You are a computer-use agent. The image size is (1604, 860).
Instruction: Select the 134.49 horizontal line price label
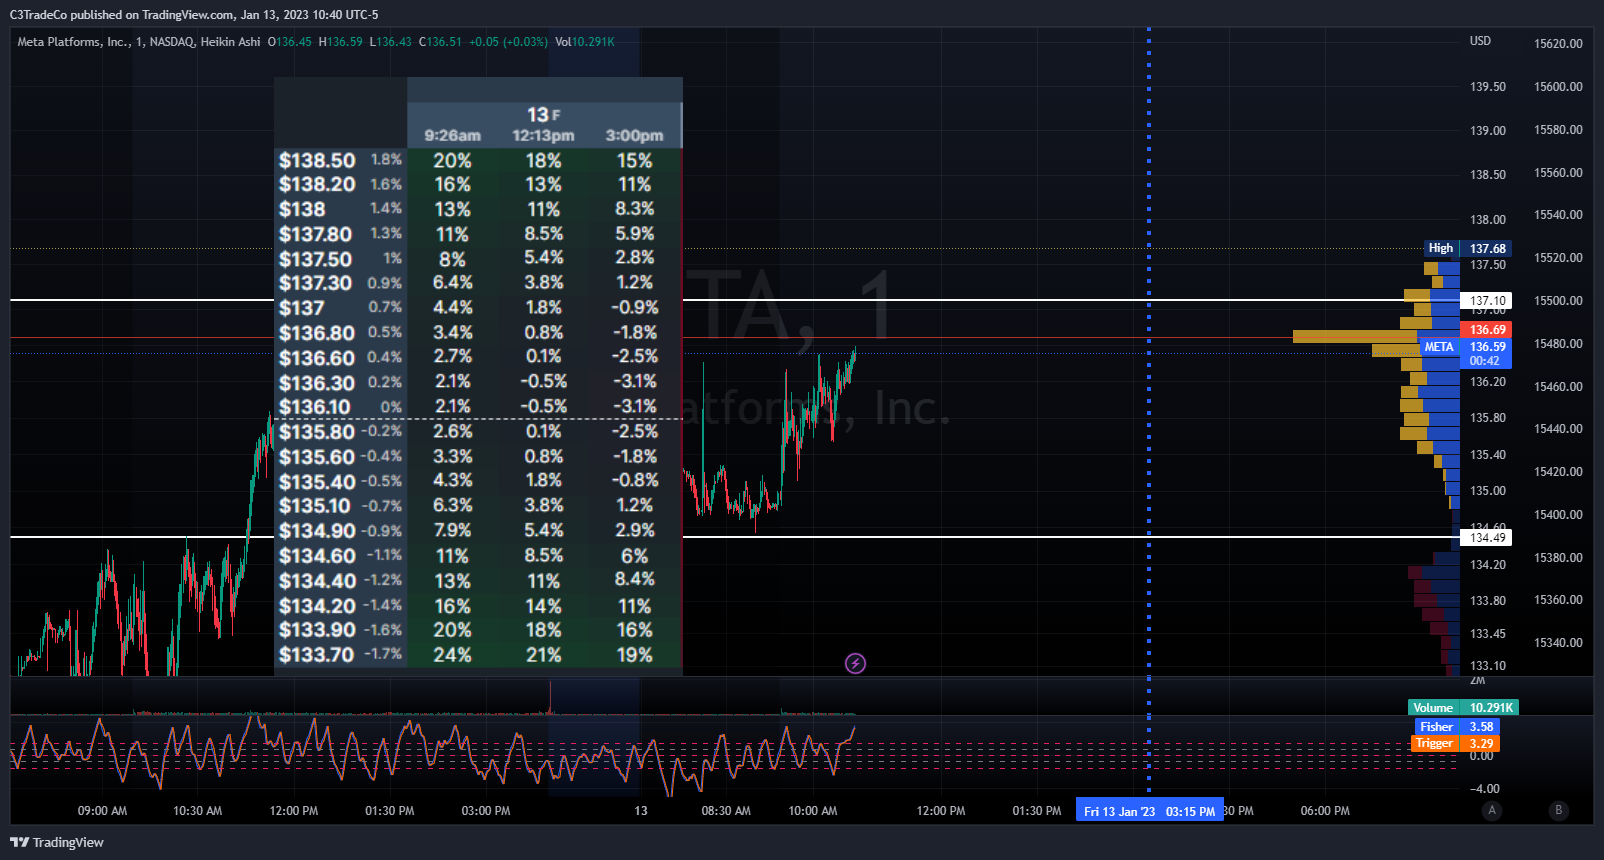(1487, 537)
